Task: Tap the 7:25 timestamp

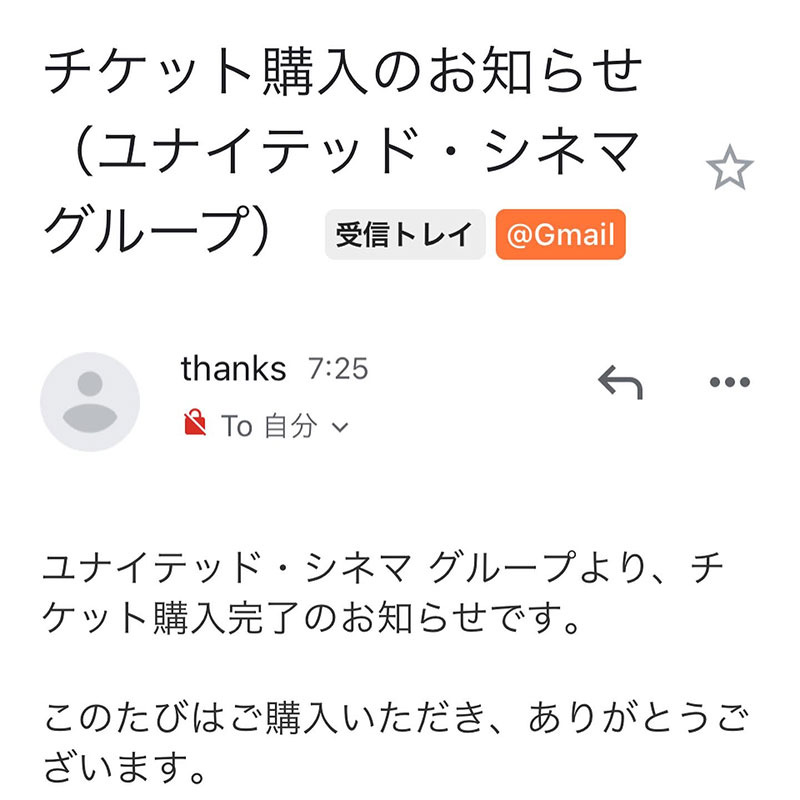Action: point(338,370)
